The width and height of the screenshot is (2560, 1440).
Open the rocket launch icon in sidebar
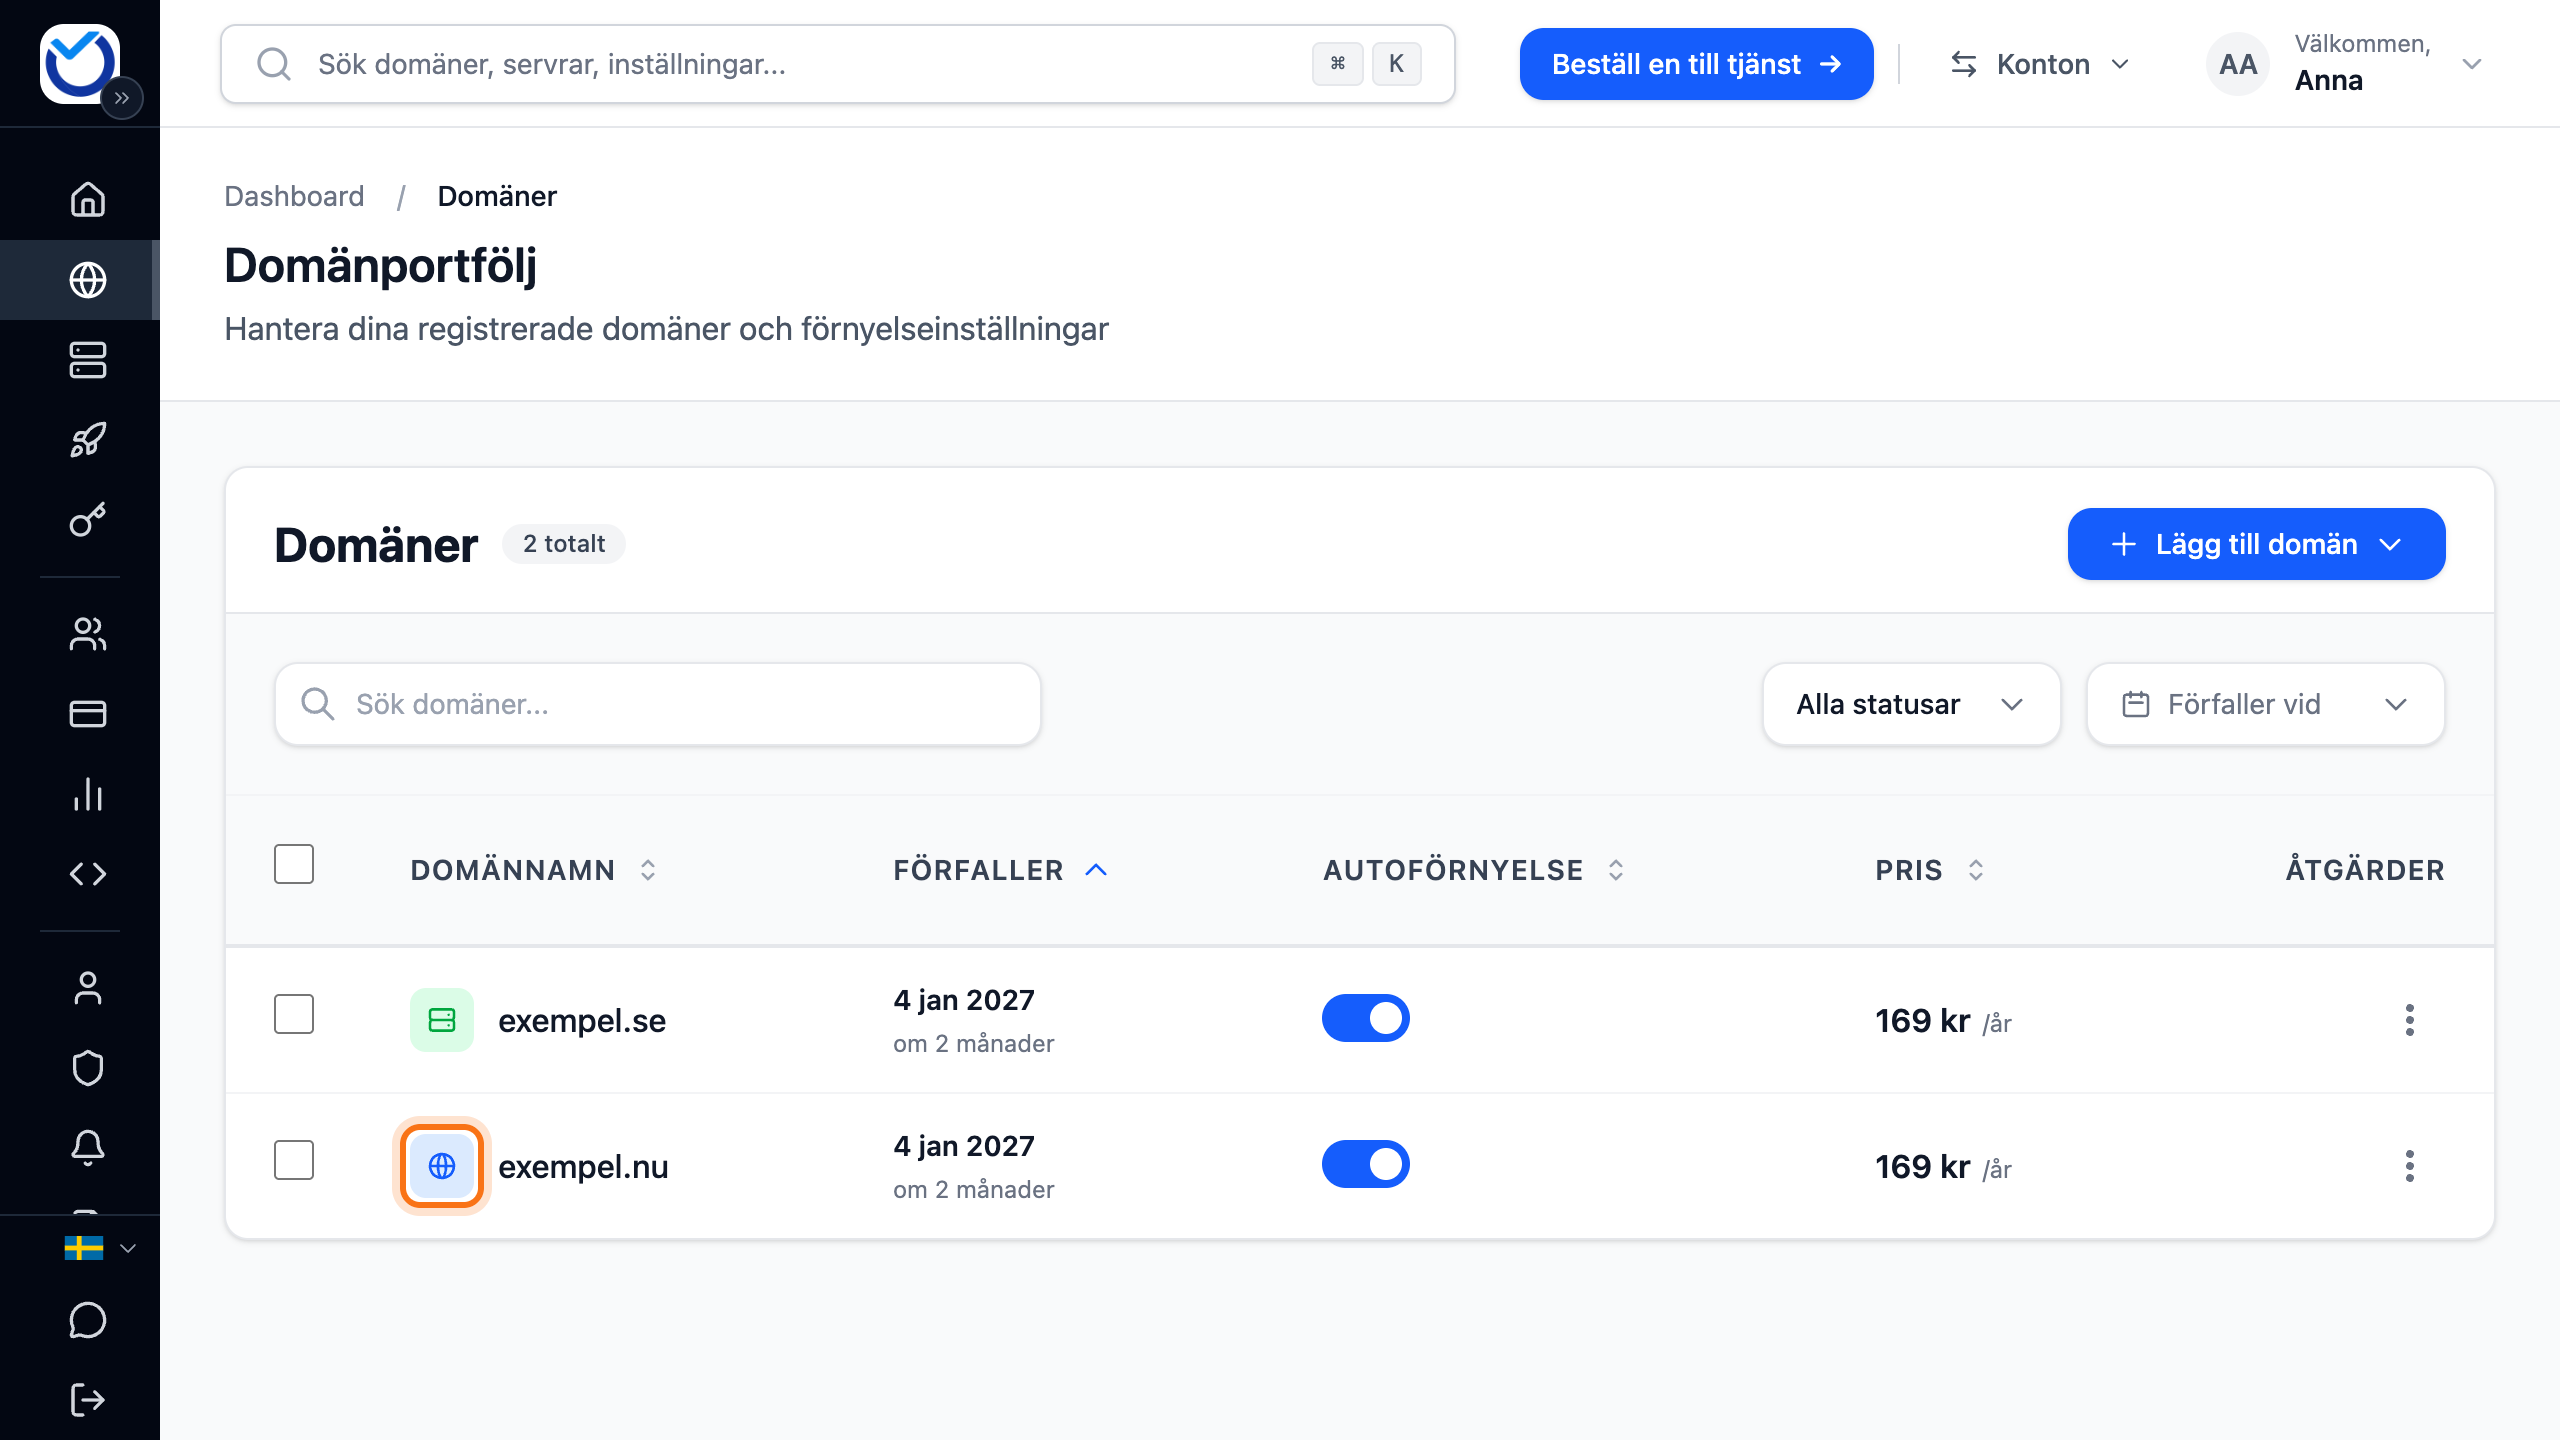(88, 440)
